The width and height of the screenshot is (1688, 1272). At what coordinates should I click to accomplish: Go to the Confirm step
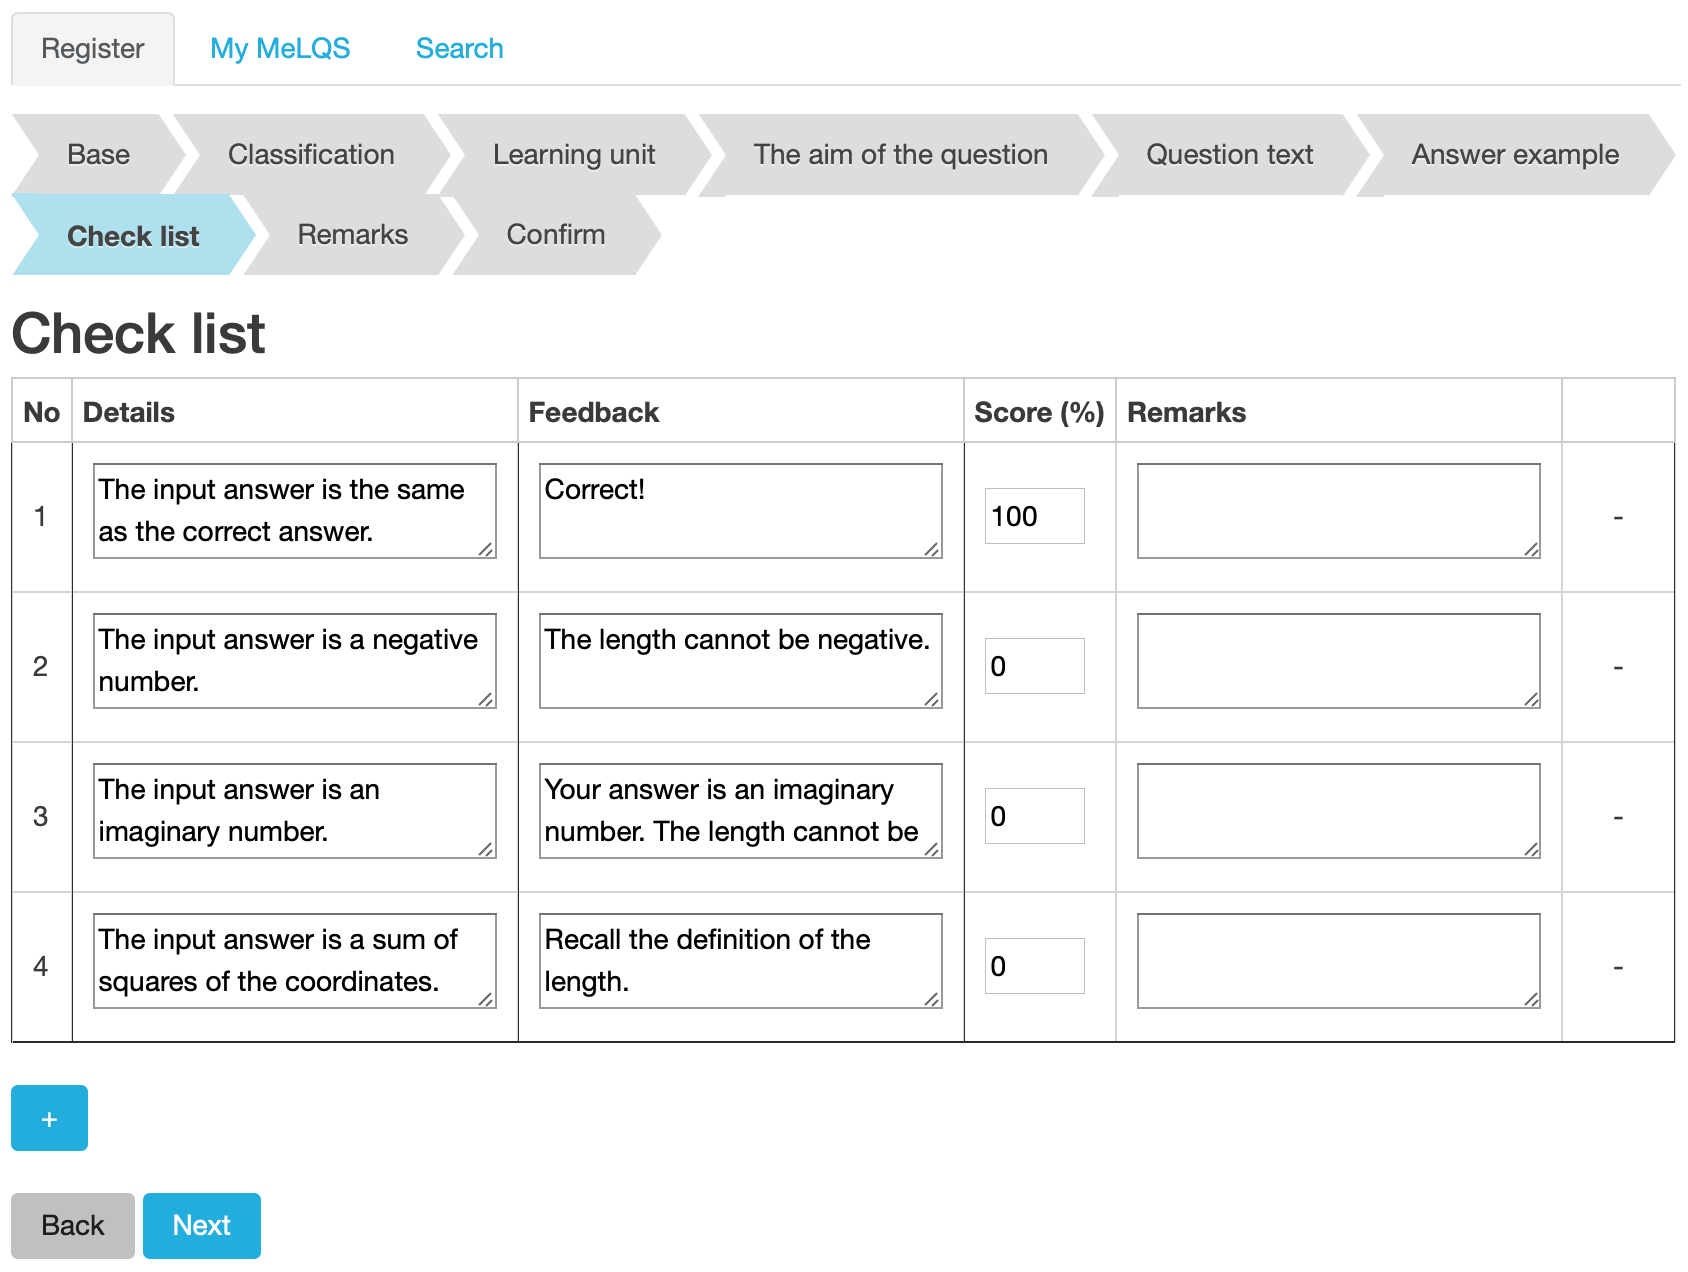[555, 234]
